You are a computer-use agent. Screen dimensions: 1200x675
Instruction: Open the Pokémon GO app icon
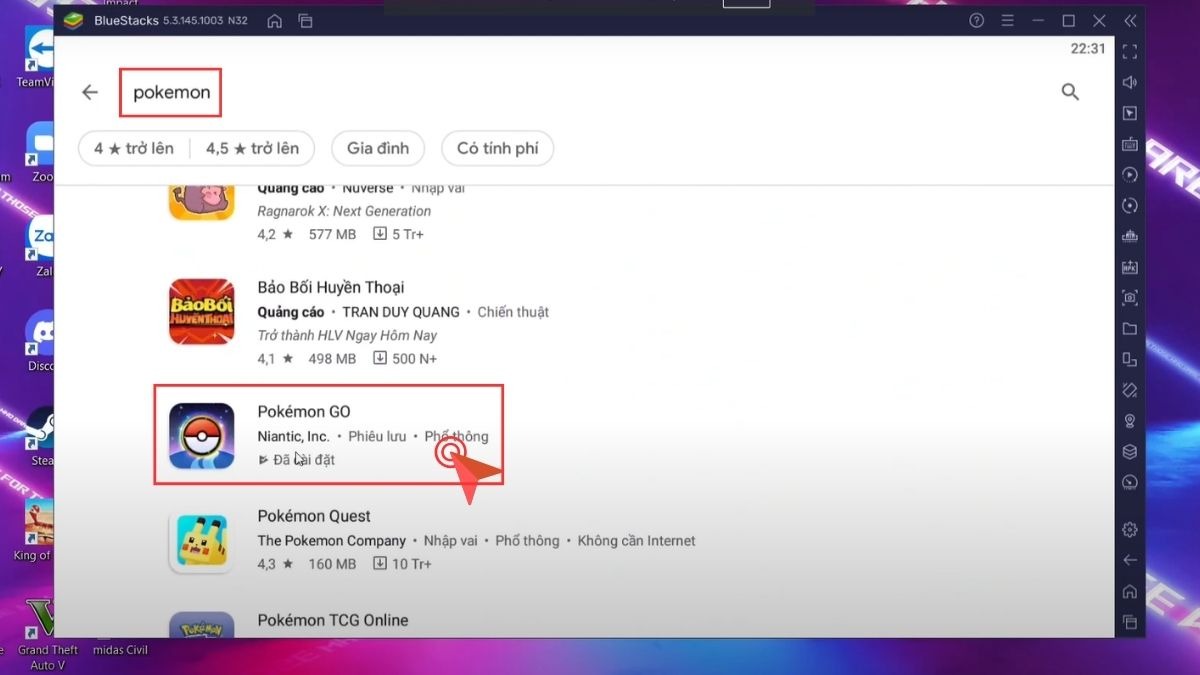pyautogui.click(x=201, y=436)
